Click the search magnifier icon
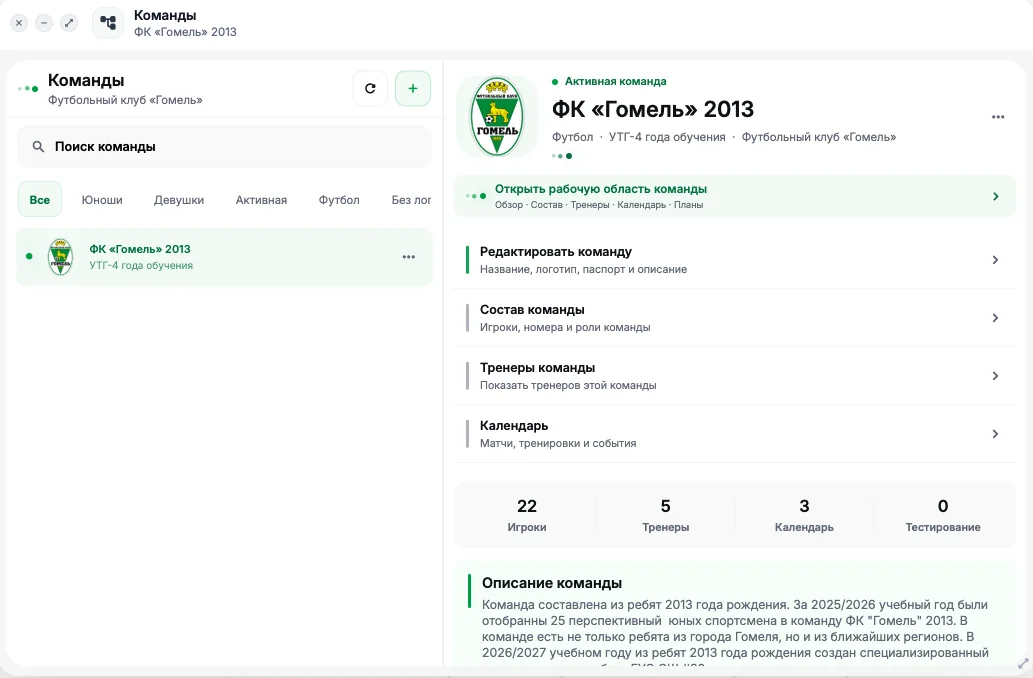 (39, 147)
